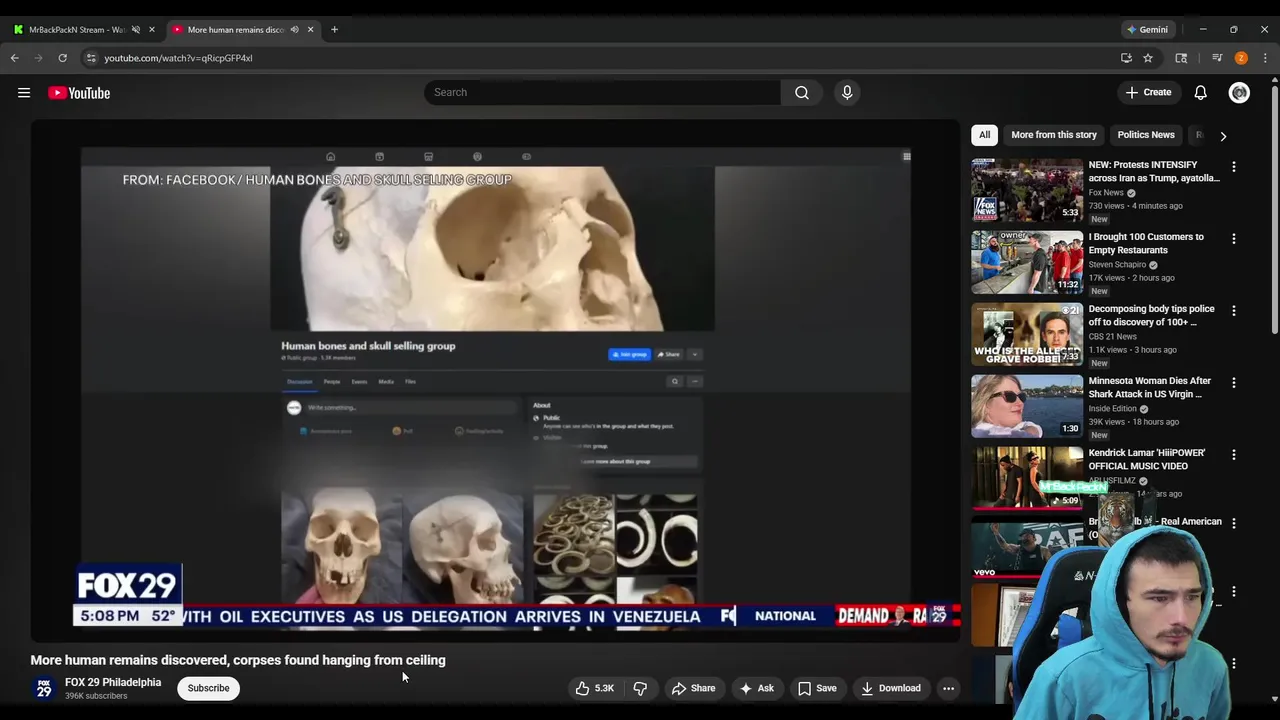Open options menu for 100 Customers video

click(x=1233, y=239)
